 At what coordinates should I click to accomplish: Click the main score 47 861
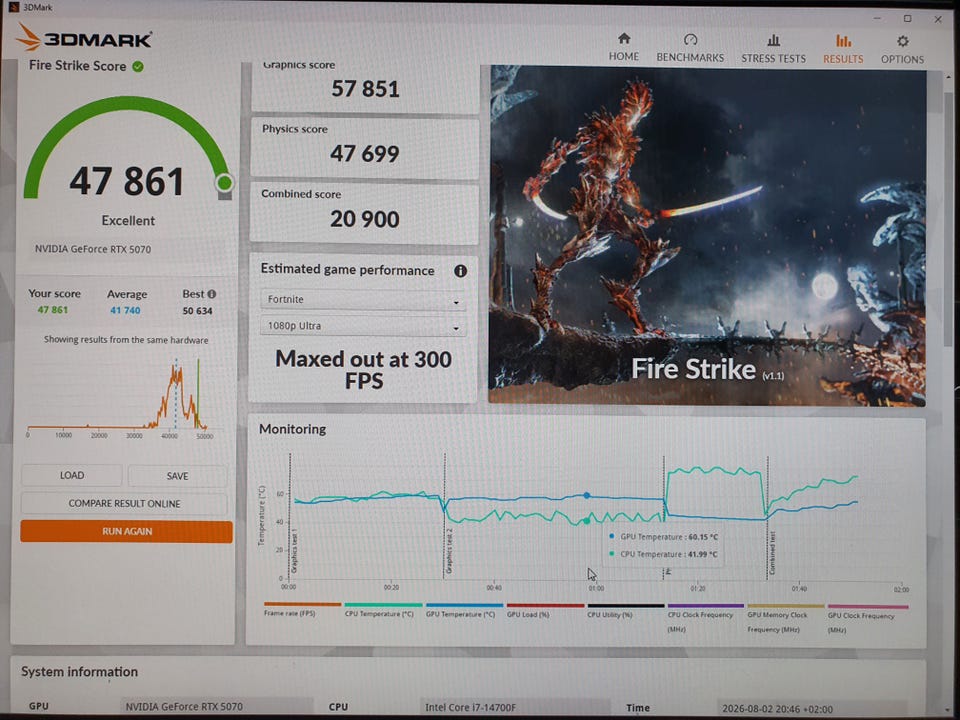[x=127, y=182]
